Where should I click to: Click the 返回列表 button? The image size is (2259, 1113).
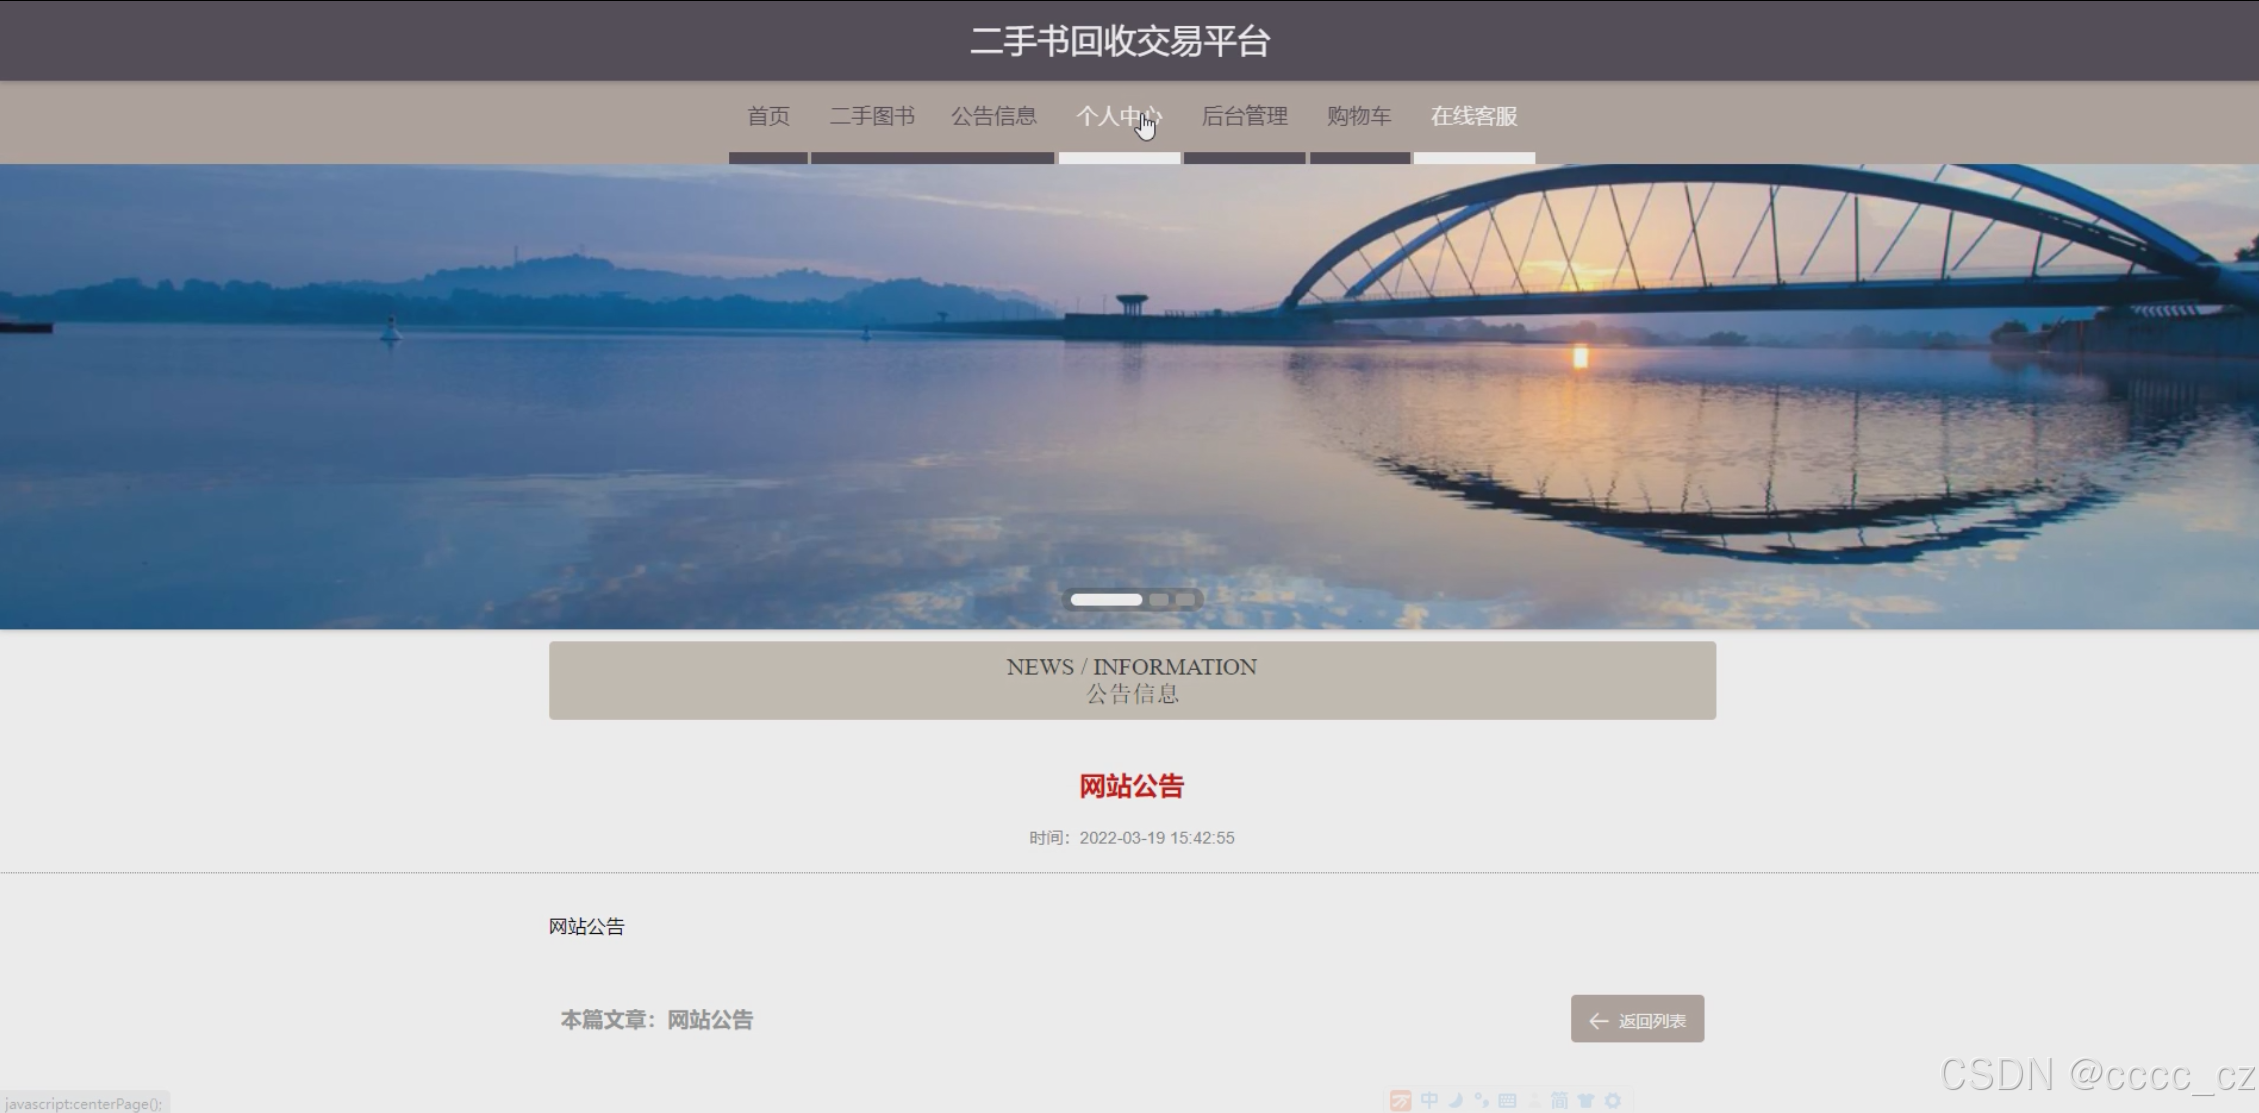click(1637, 1019)
